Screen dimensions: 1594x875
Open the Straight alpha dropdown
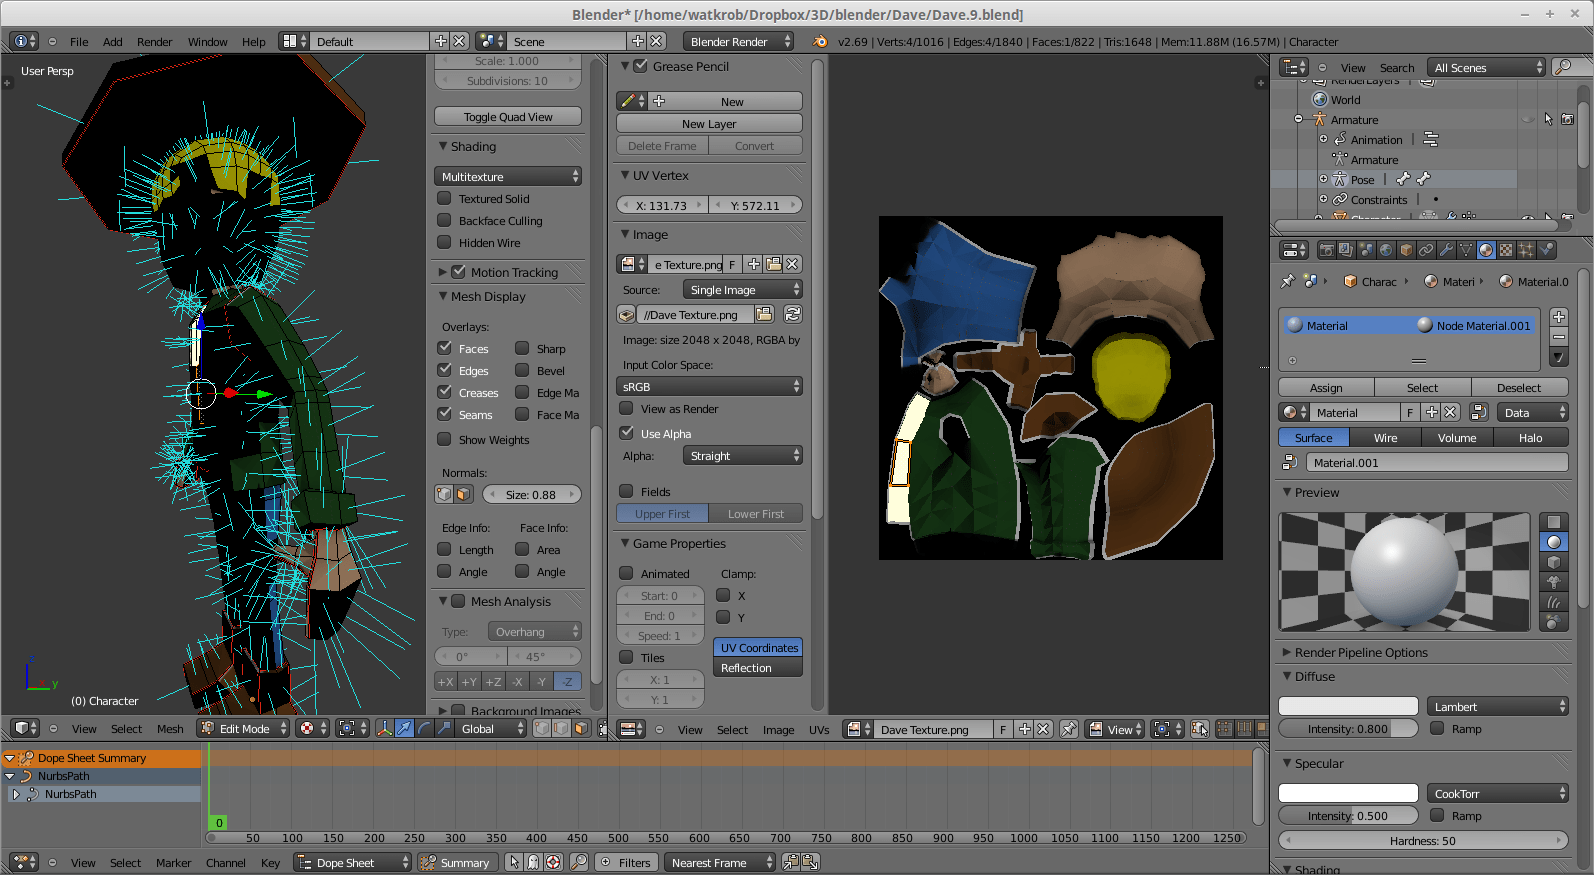pos(743,456)
